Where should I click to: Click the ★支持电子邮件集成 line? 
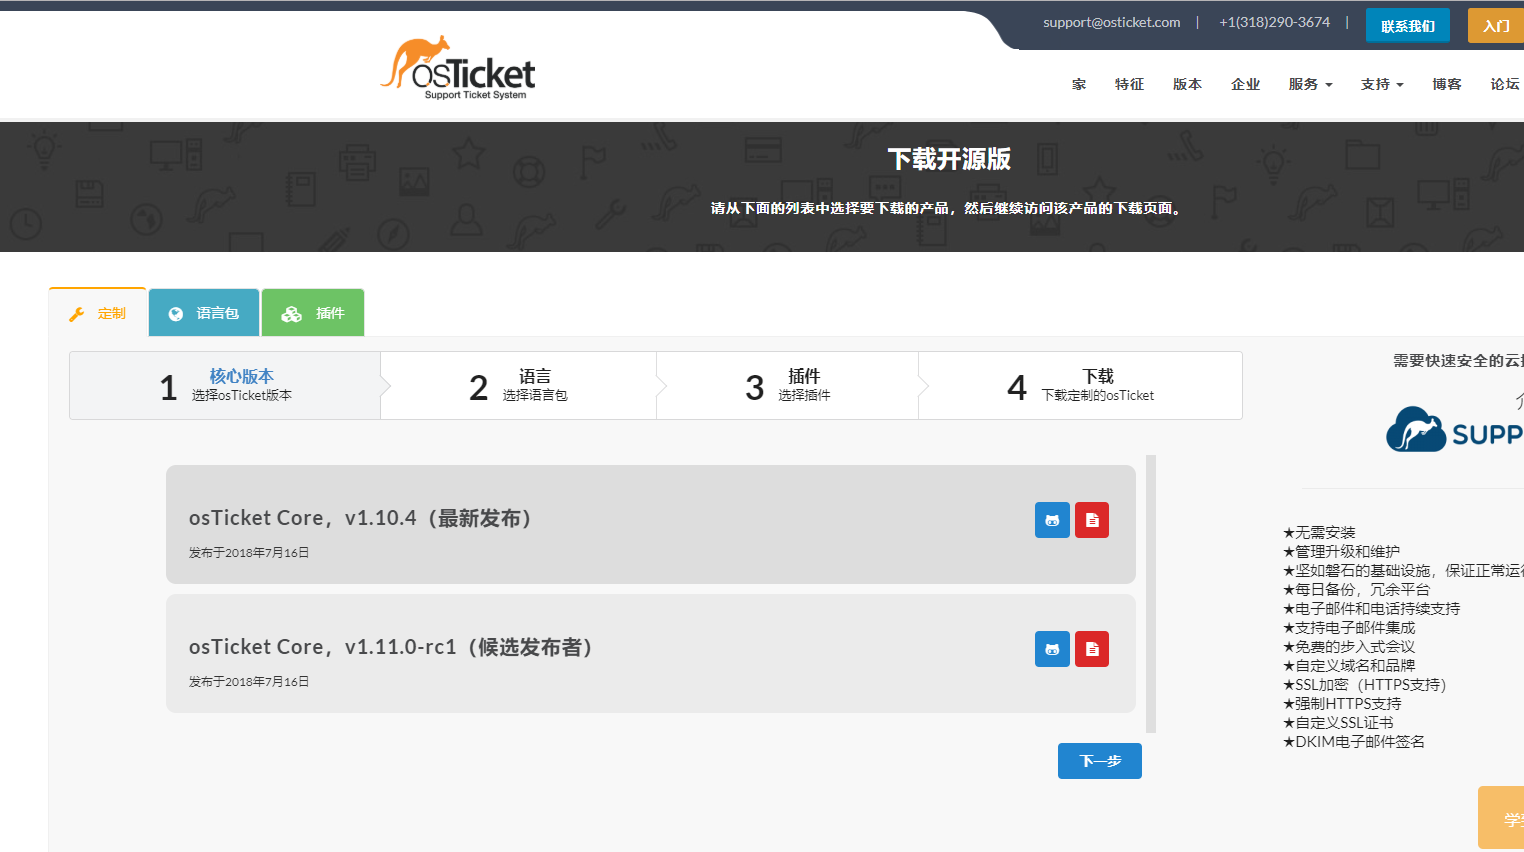(x=1349, y=627)
